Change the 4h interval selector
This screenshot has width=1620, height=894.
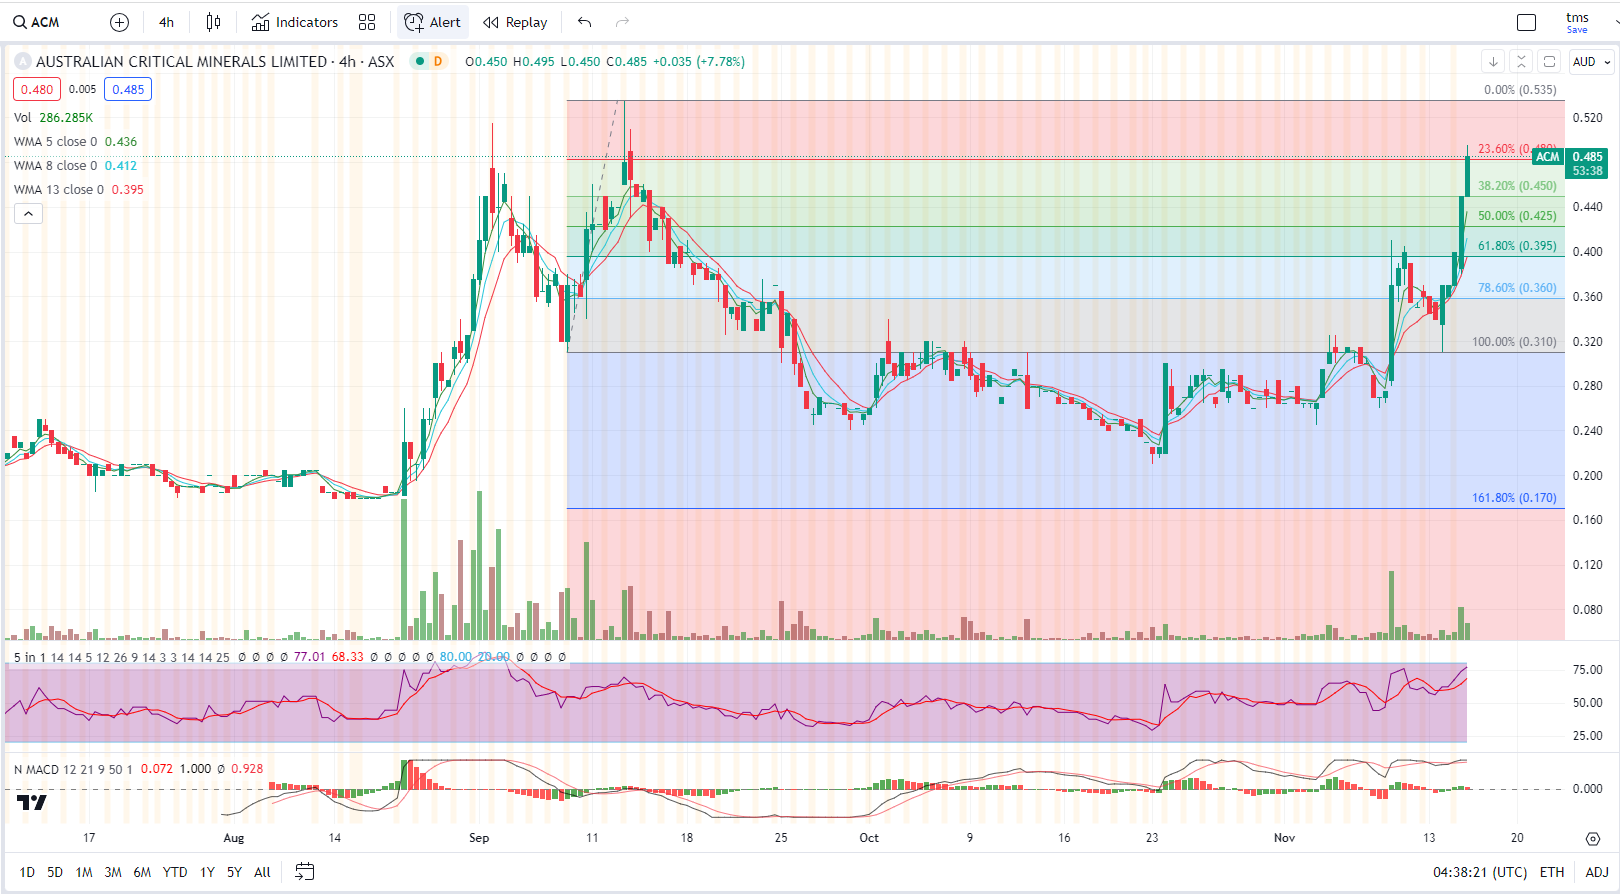(x=166, y=22)
